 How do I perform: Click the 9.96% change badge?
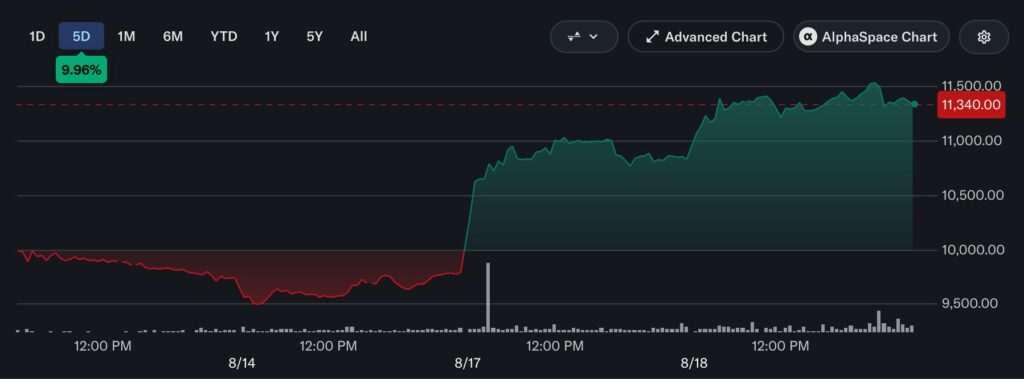(82, 70)
